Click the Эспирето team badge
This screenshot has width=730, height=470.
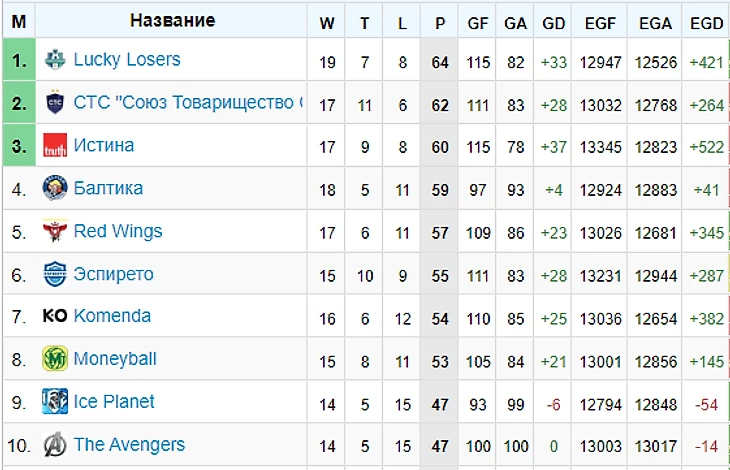tap(55, 274)
